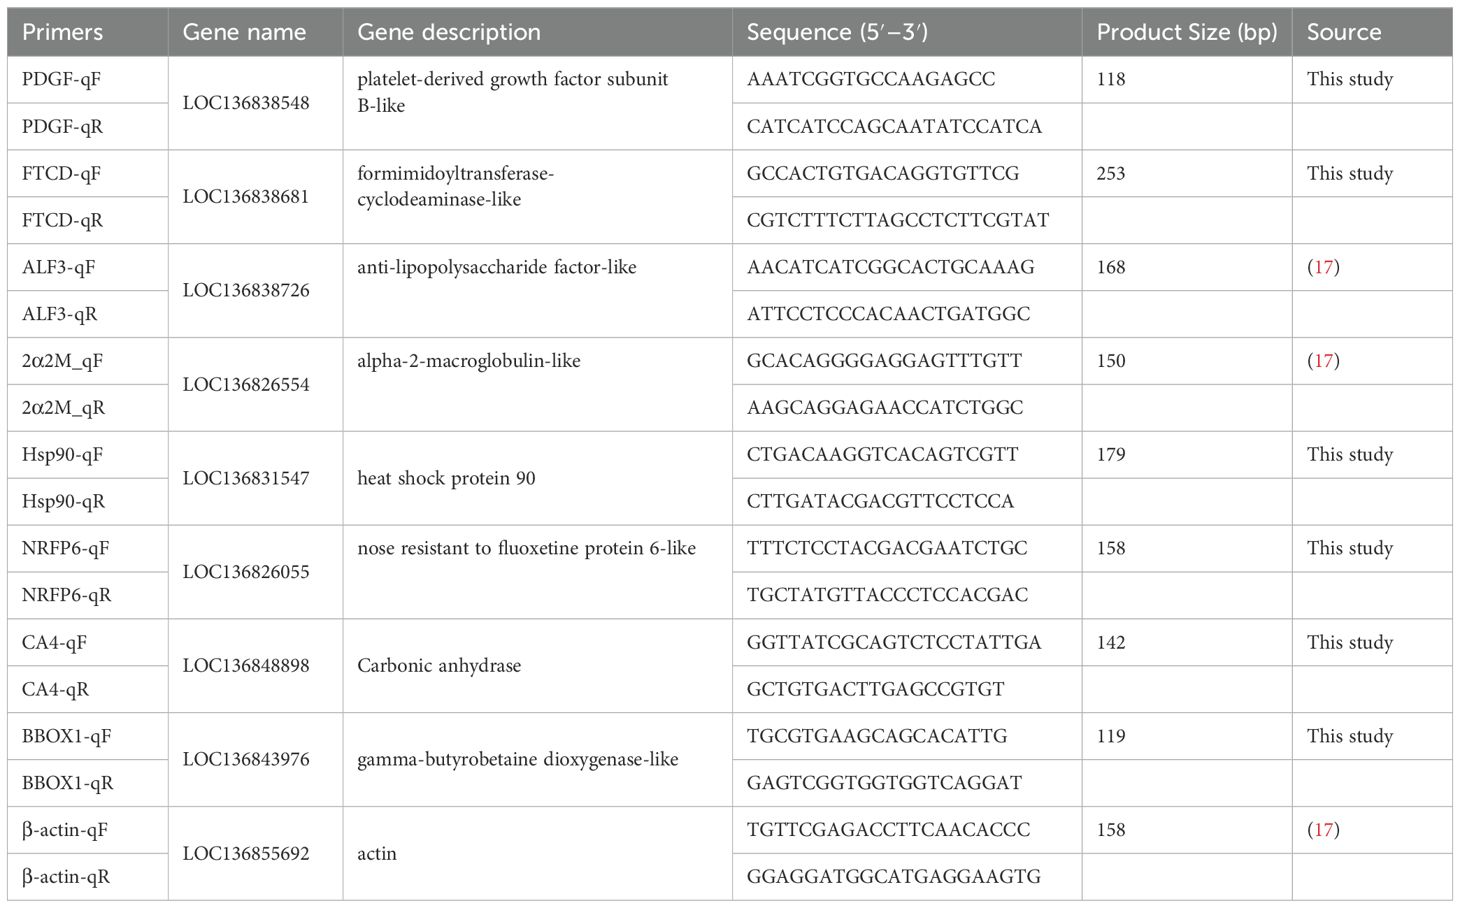This screenshot has height=908, width=1460.
Task: Open reference 17 link in ALF3-qF row
Action: (x=1323, y=267)
